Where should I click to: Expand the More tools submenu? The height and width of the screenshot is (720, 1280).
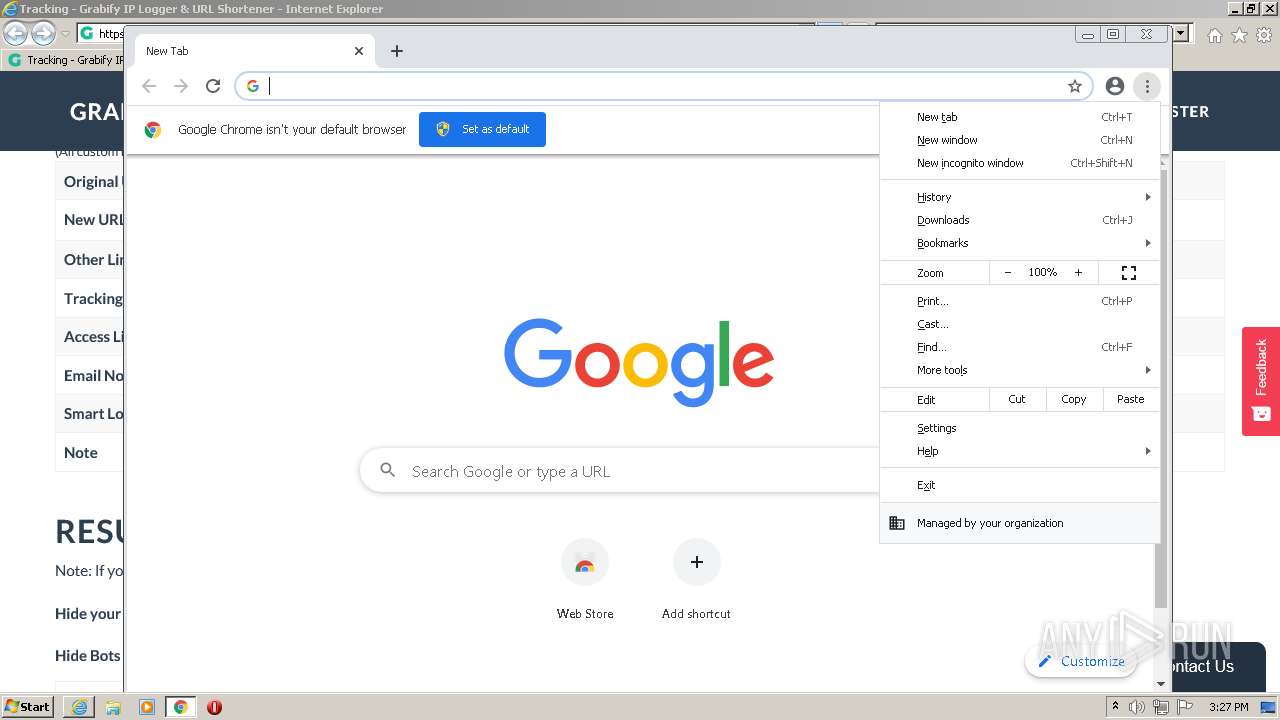pyautogui.click(x=1020, y=370)
